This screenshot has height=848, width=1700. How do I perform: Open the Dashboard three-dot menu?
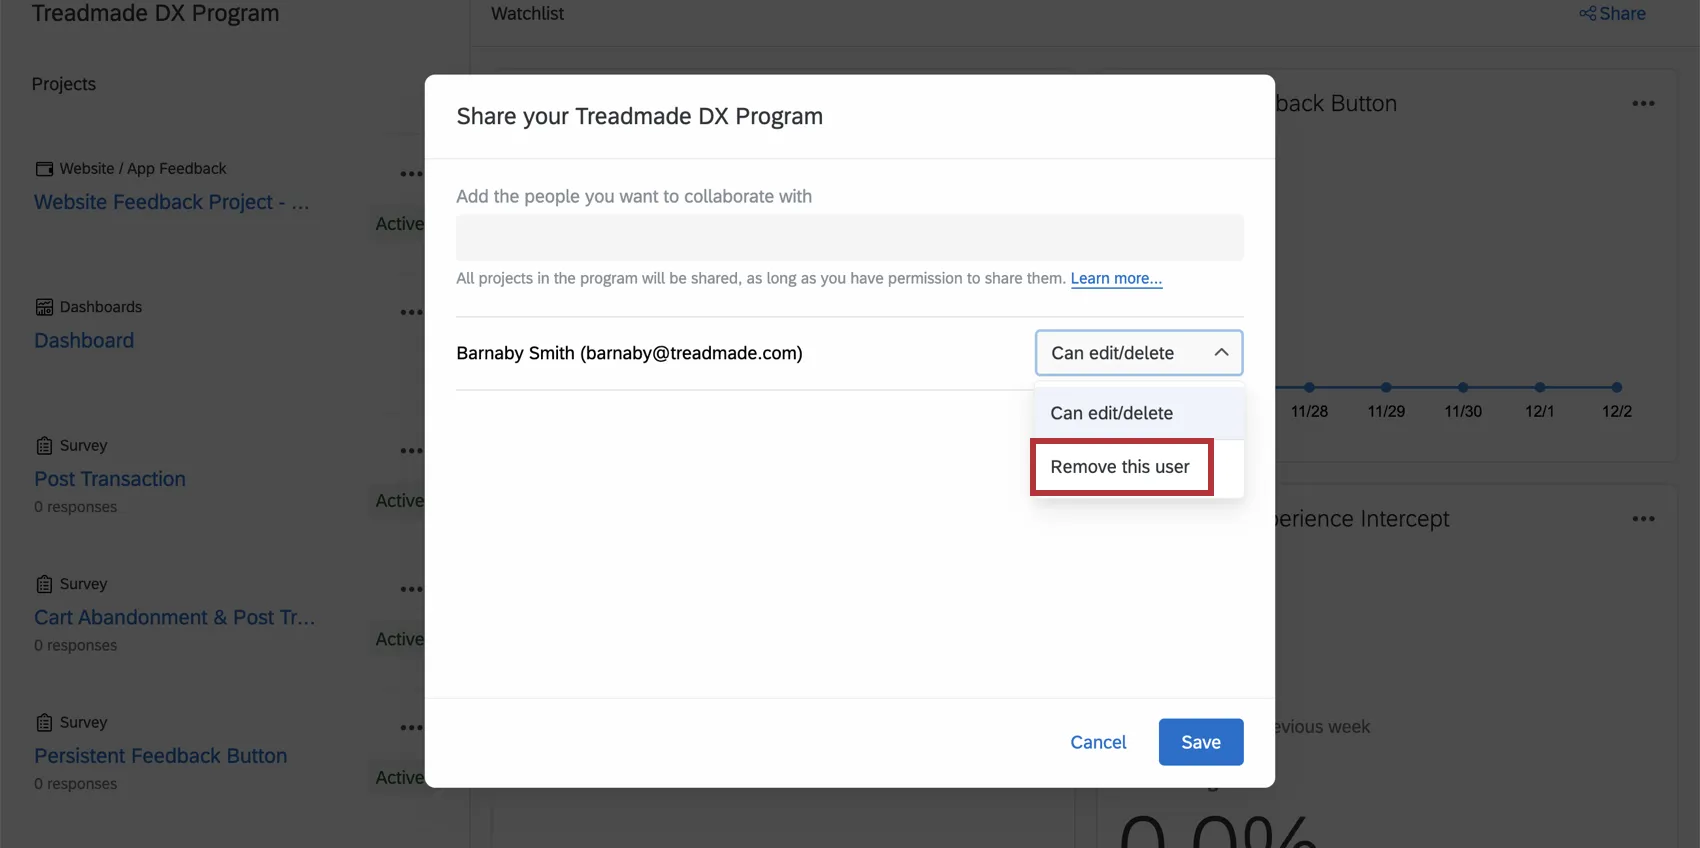[x=411, y=312]
